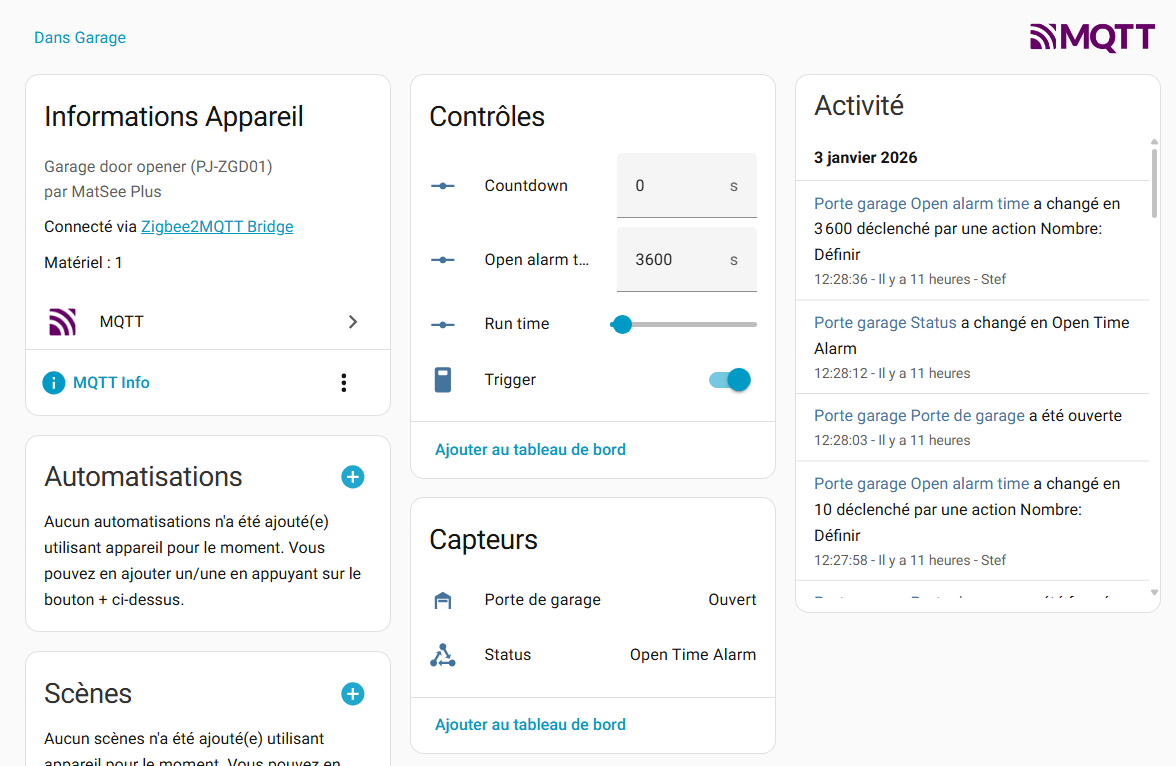Open the Porte garage Status activity entry

(885, 323)
